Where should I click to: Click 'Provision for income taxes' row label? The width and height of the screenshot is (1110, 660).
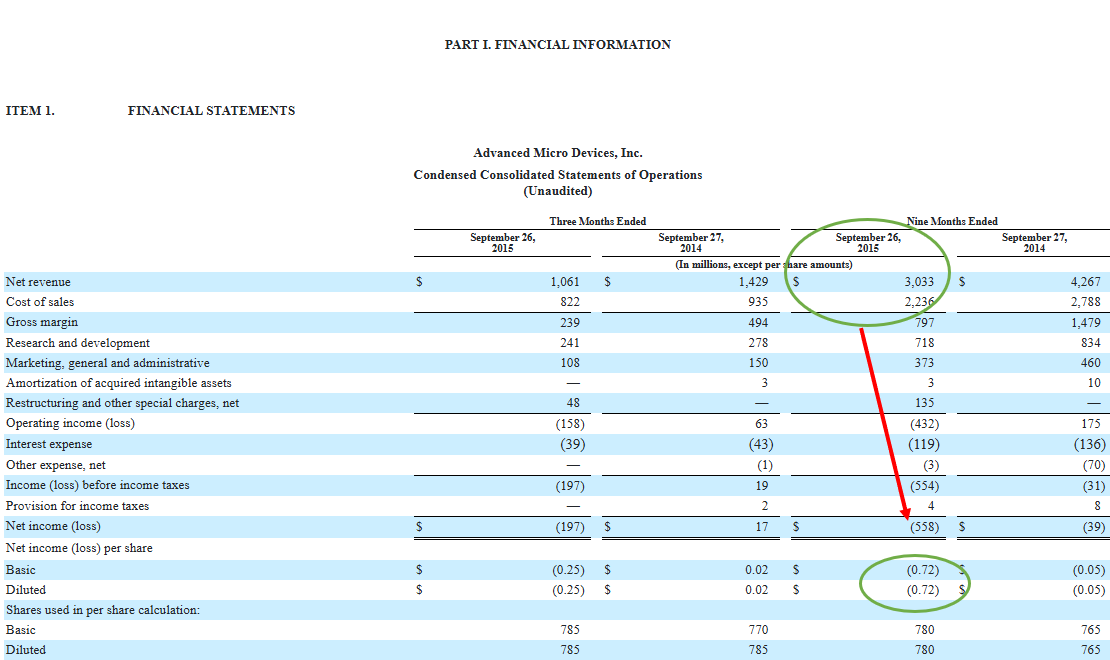77,506
